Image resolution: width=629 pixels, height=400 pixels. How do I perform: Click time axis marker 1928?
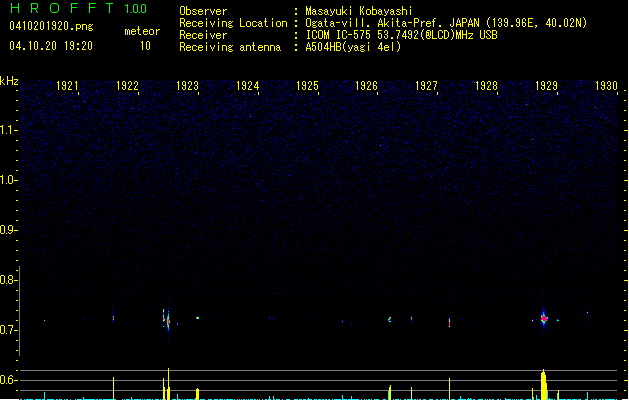pos(486,86)
